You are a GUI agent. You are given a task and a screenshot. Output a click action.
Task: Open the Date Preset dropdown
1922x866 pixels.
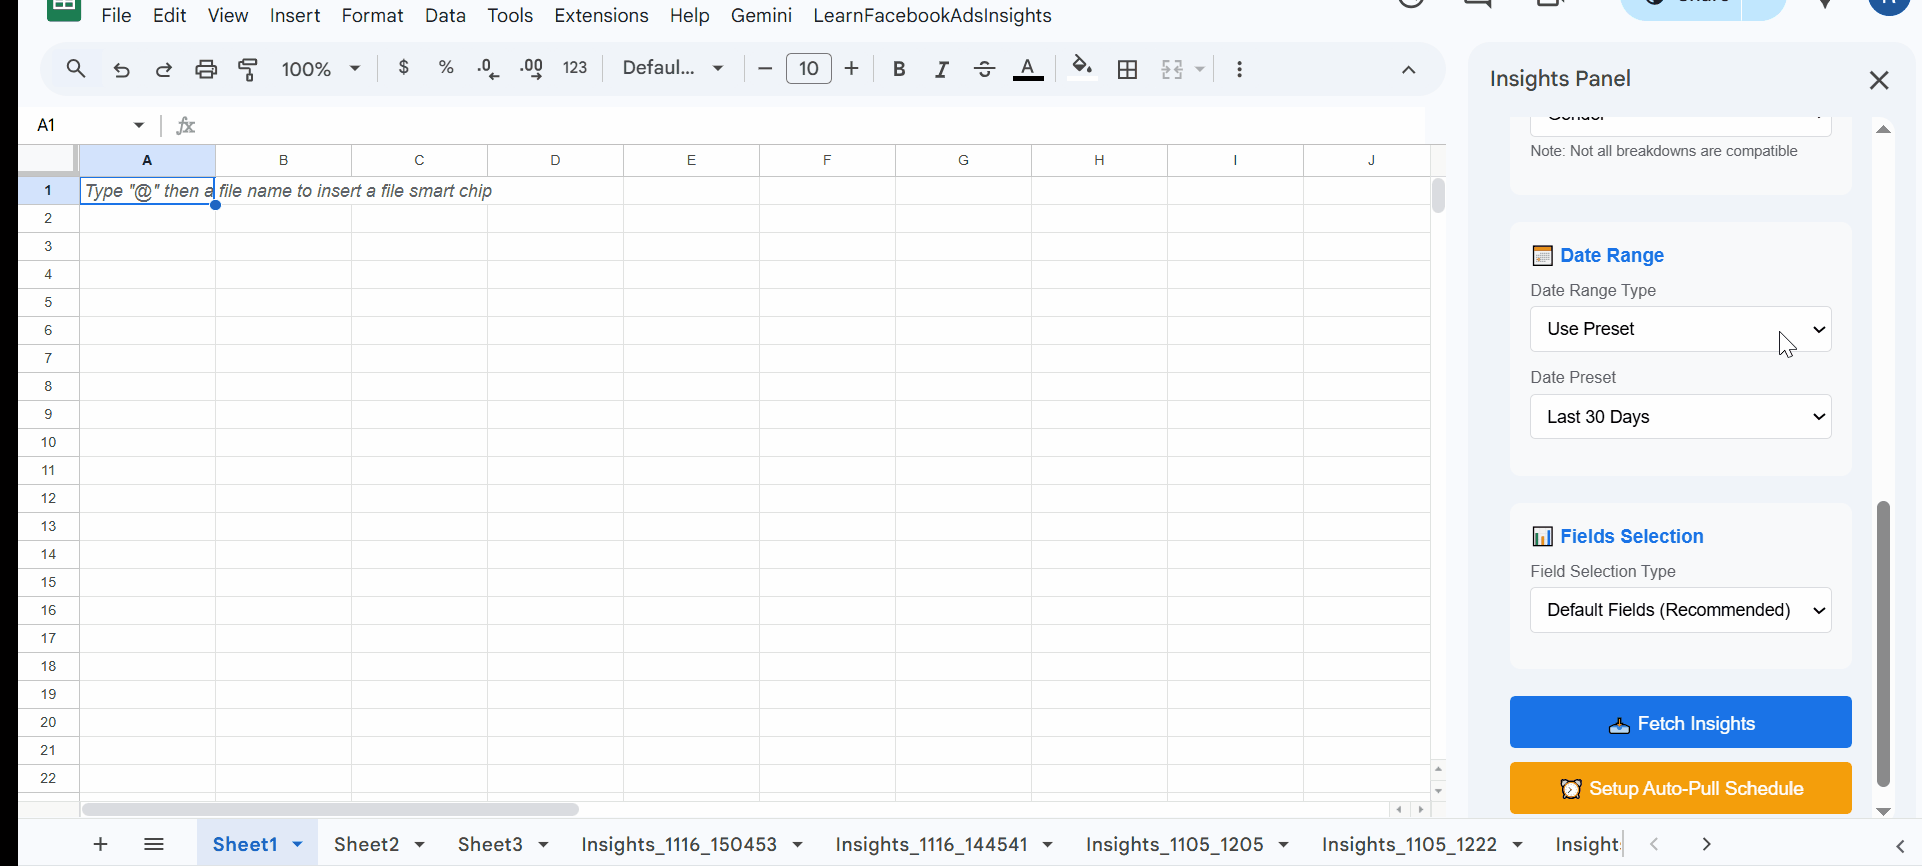coord(1680,417)
